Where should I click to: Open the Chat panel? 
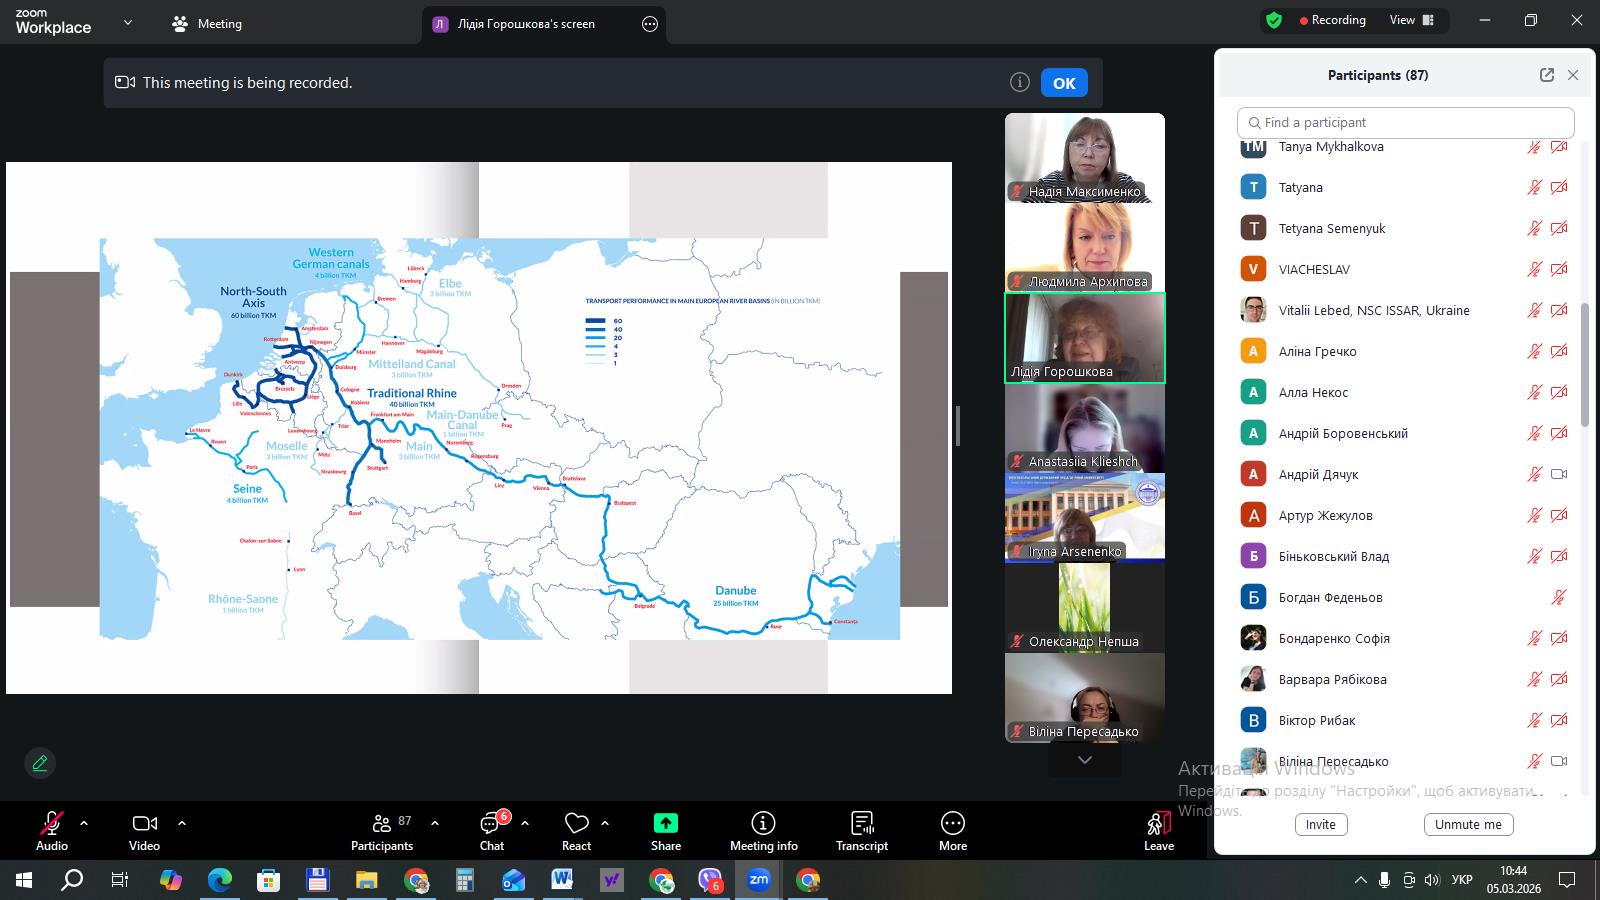pos(491,830)
